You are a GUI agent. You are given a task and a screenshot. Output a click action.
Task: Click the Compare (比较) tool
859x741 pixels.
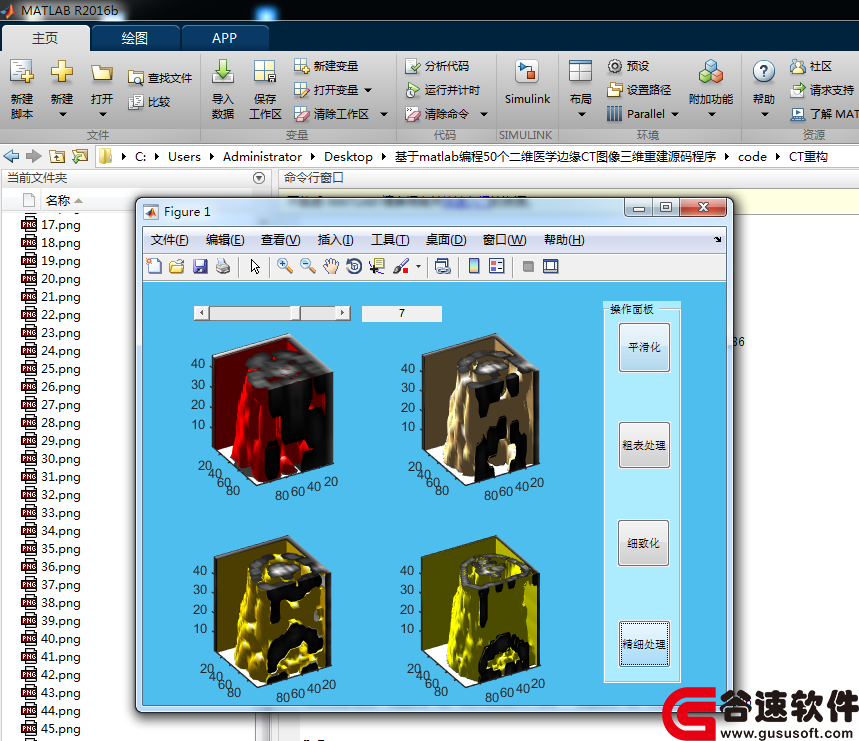[x=150, y=102]
